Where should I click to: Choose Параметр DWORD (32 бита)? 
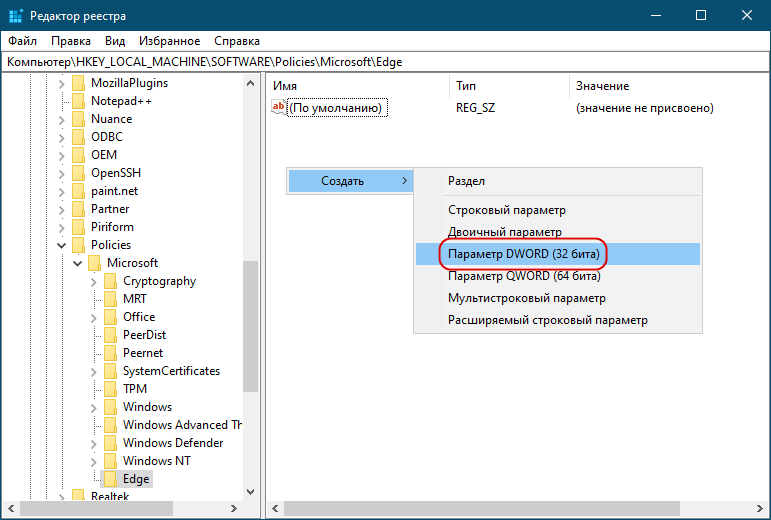coord(558,254)
